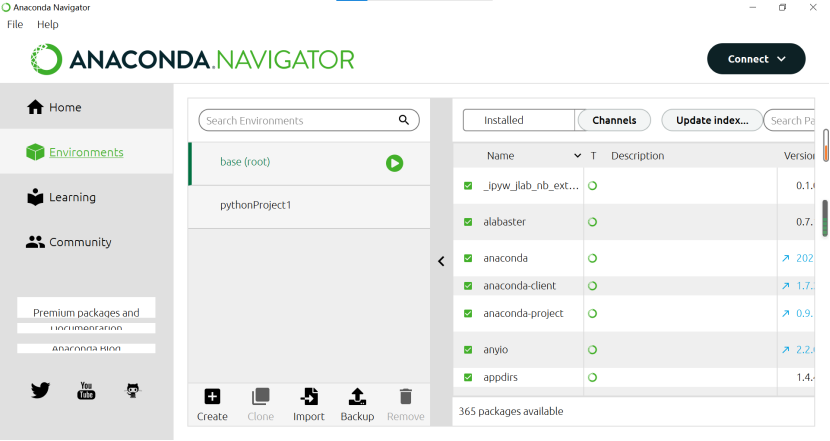Viewport: 830px width, 441px height.
Task: Toggle the anaconda-project package checkbox
Action: 468,313
